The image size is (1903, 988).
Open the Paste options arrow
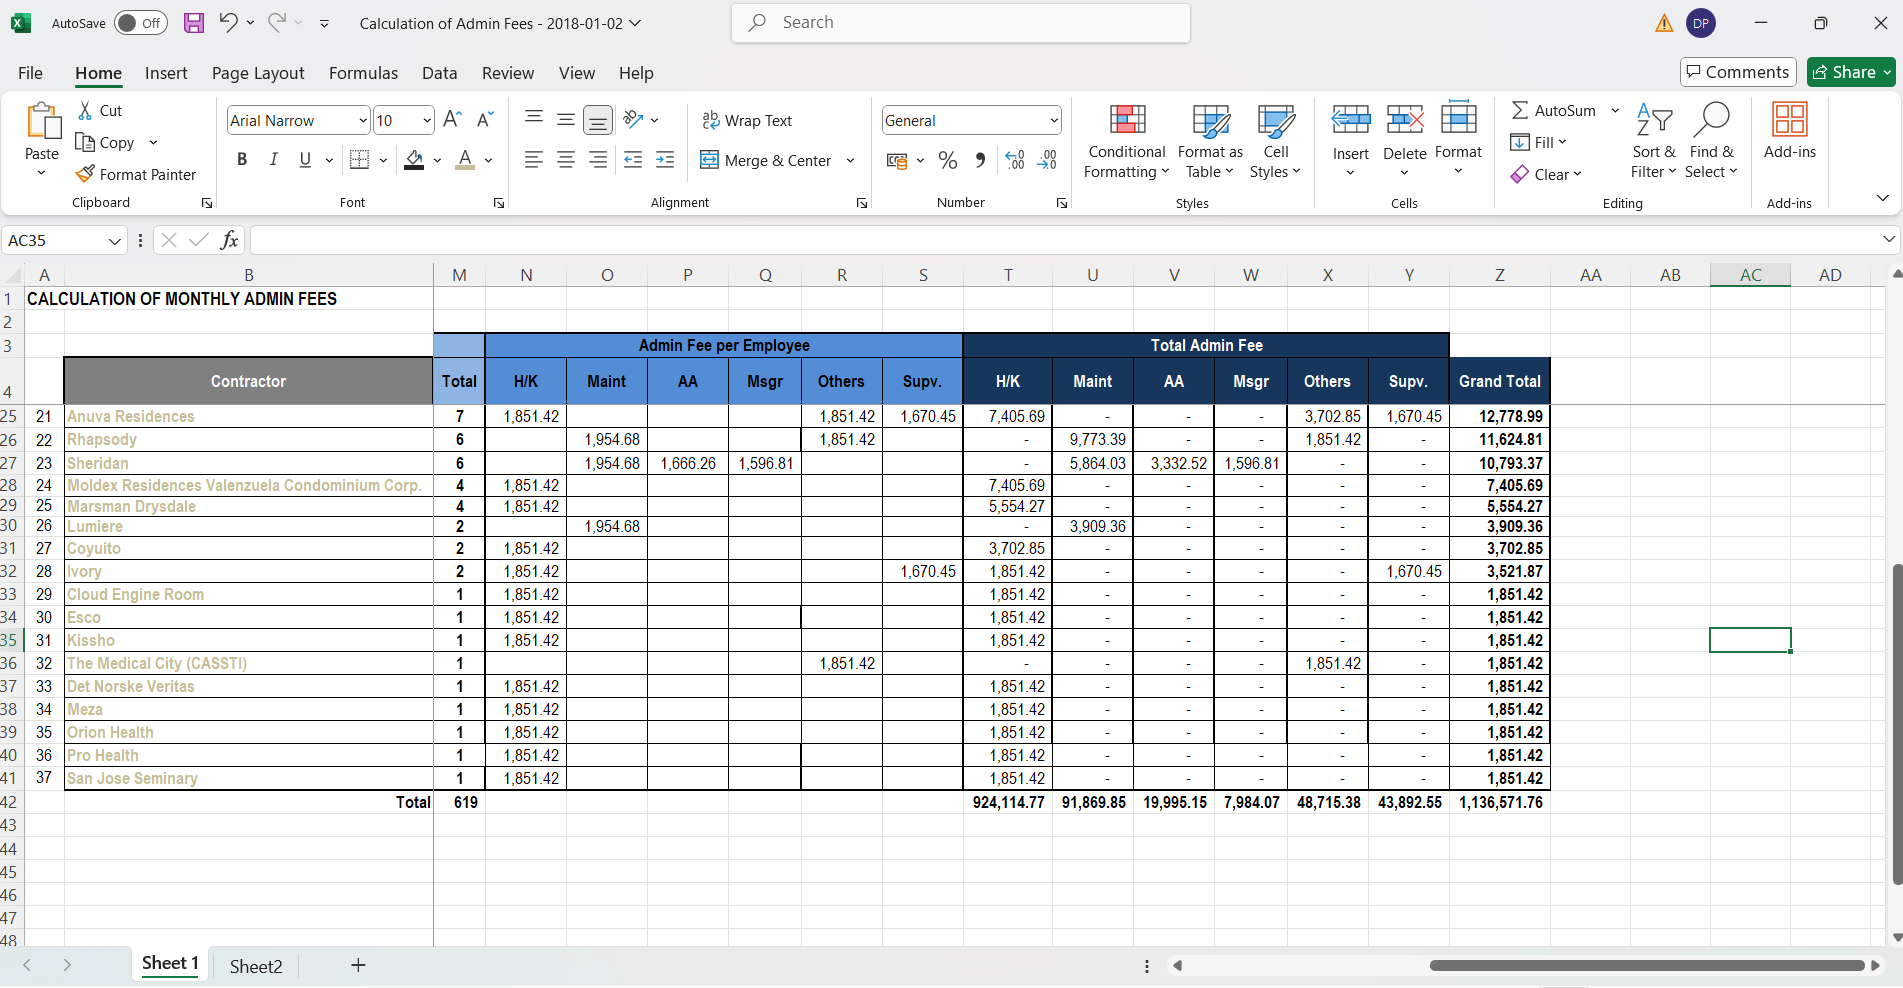click(41, 173)
